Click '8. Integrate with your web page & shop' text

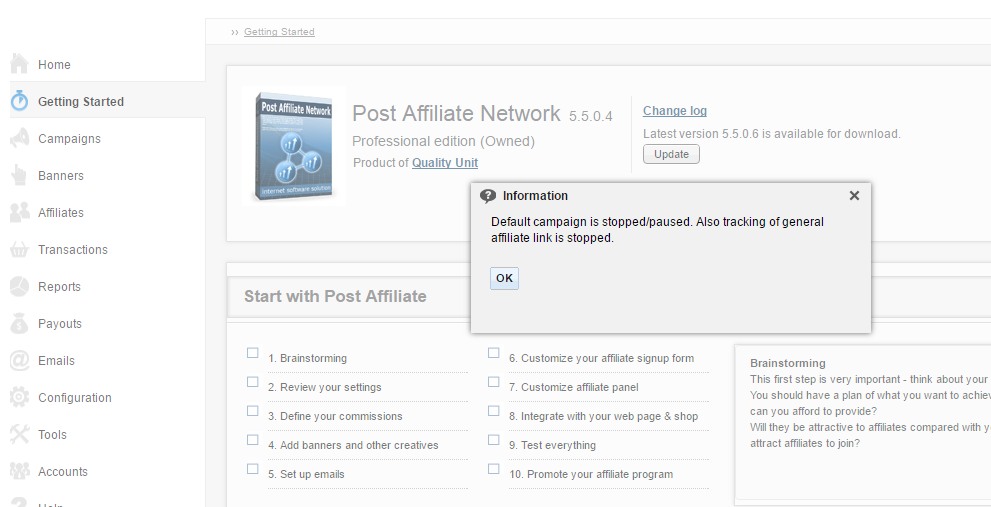point(604,416)
